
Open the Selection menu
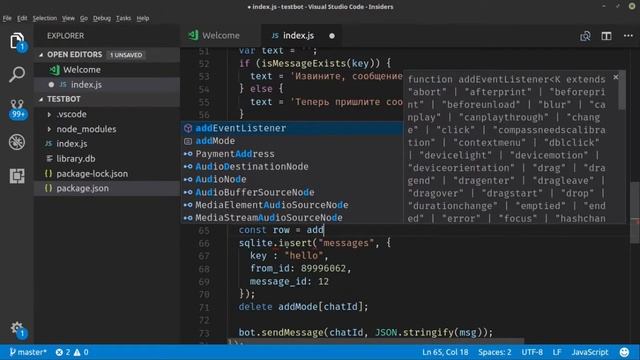tap(44, 18)
